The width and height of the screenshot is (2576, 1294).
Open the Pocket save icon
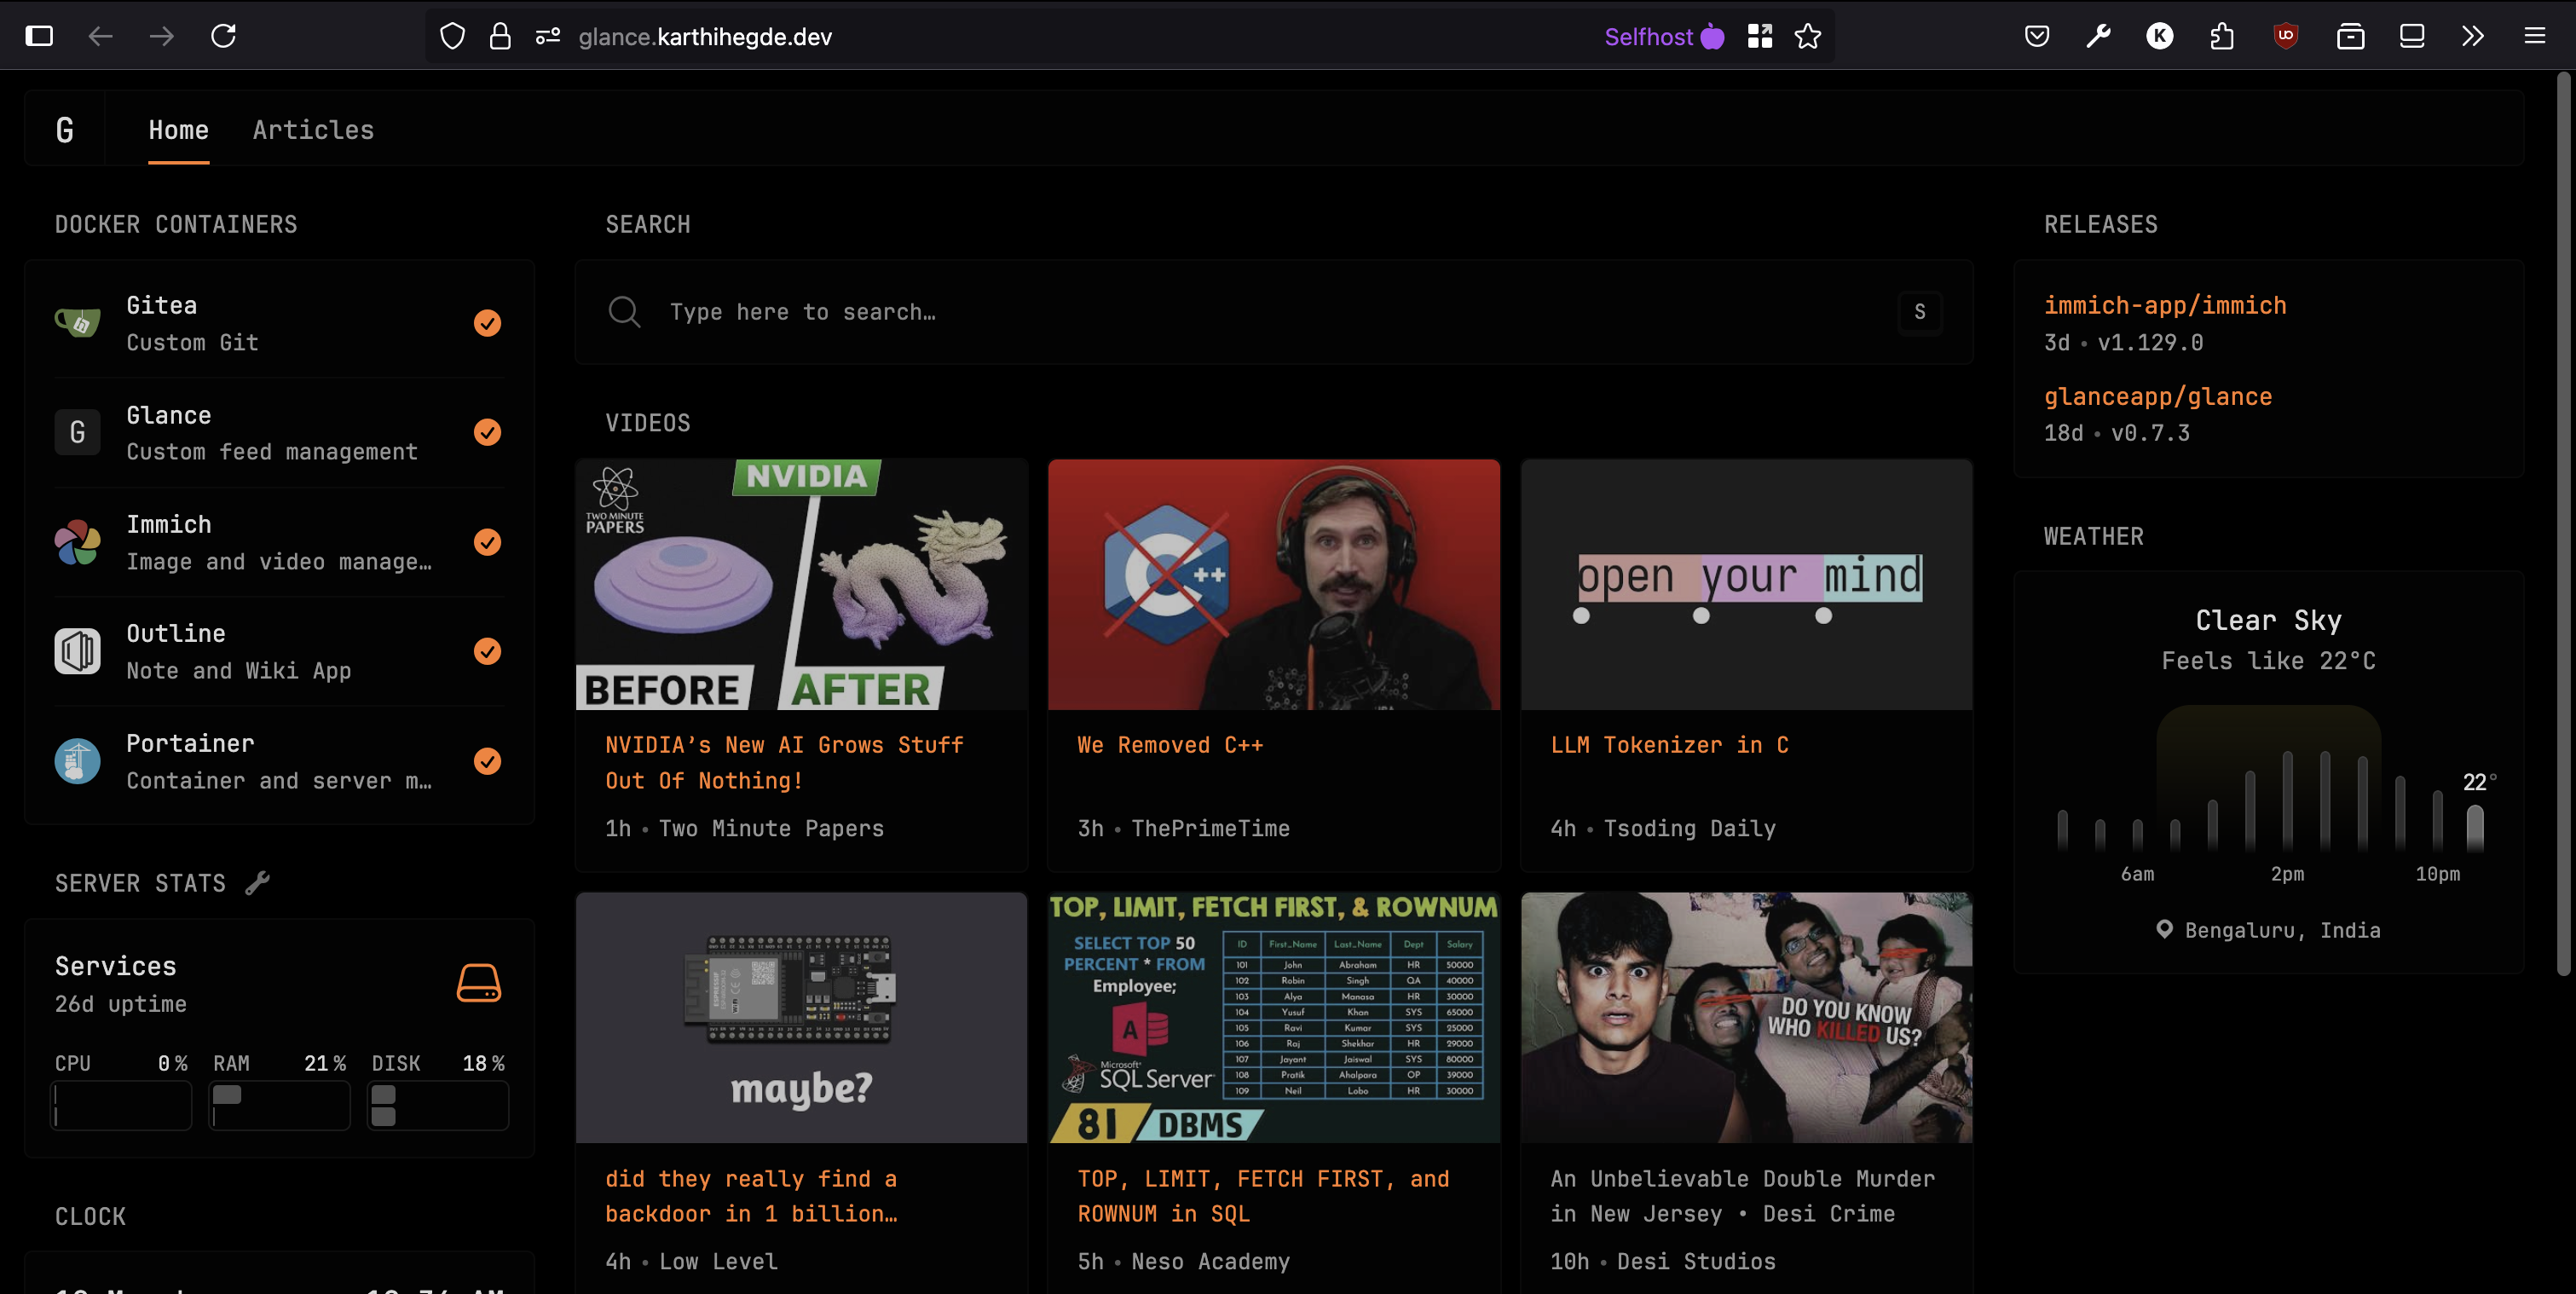[x=2037, y=37]
